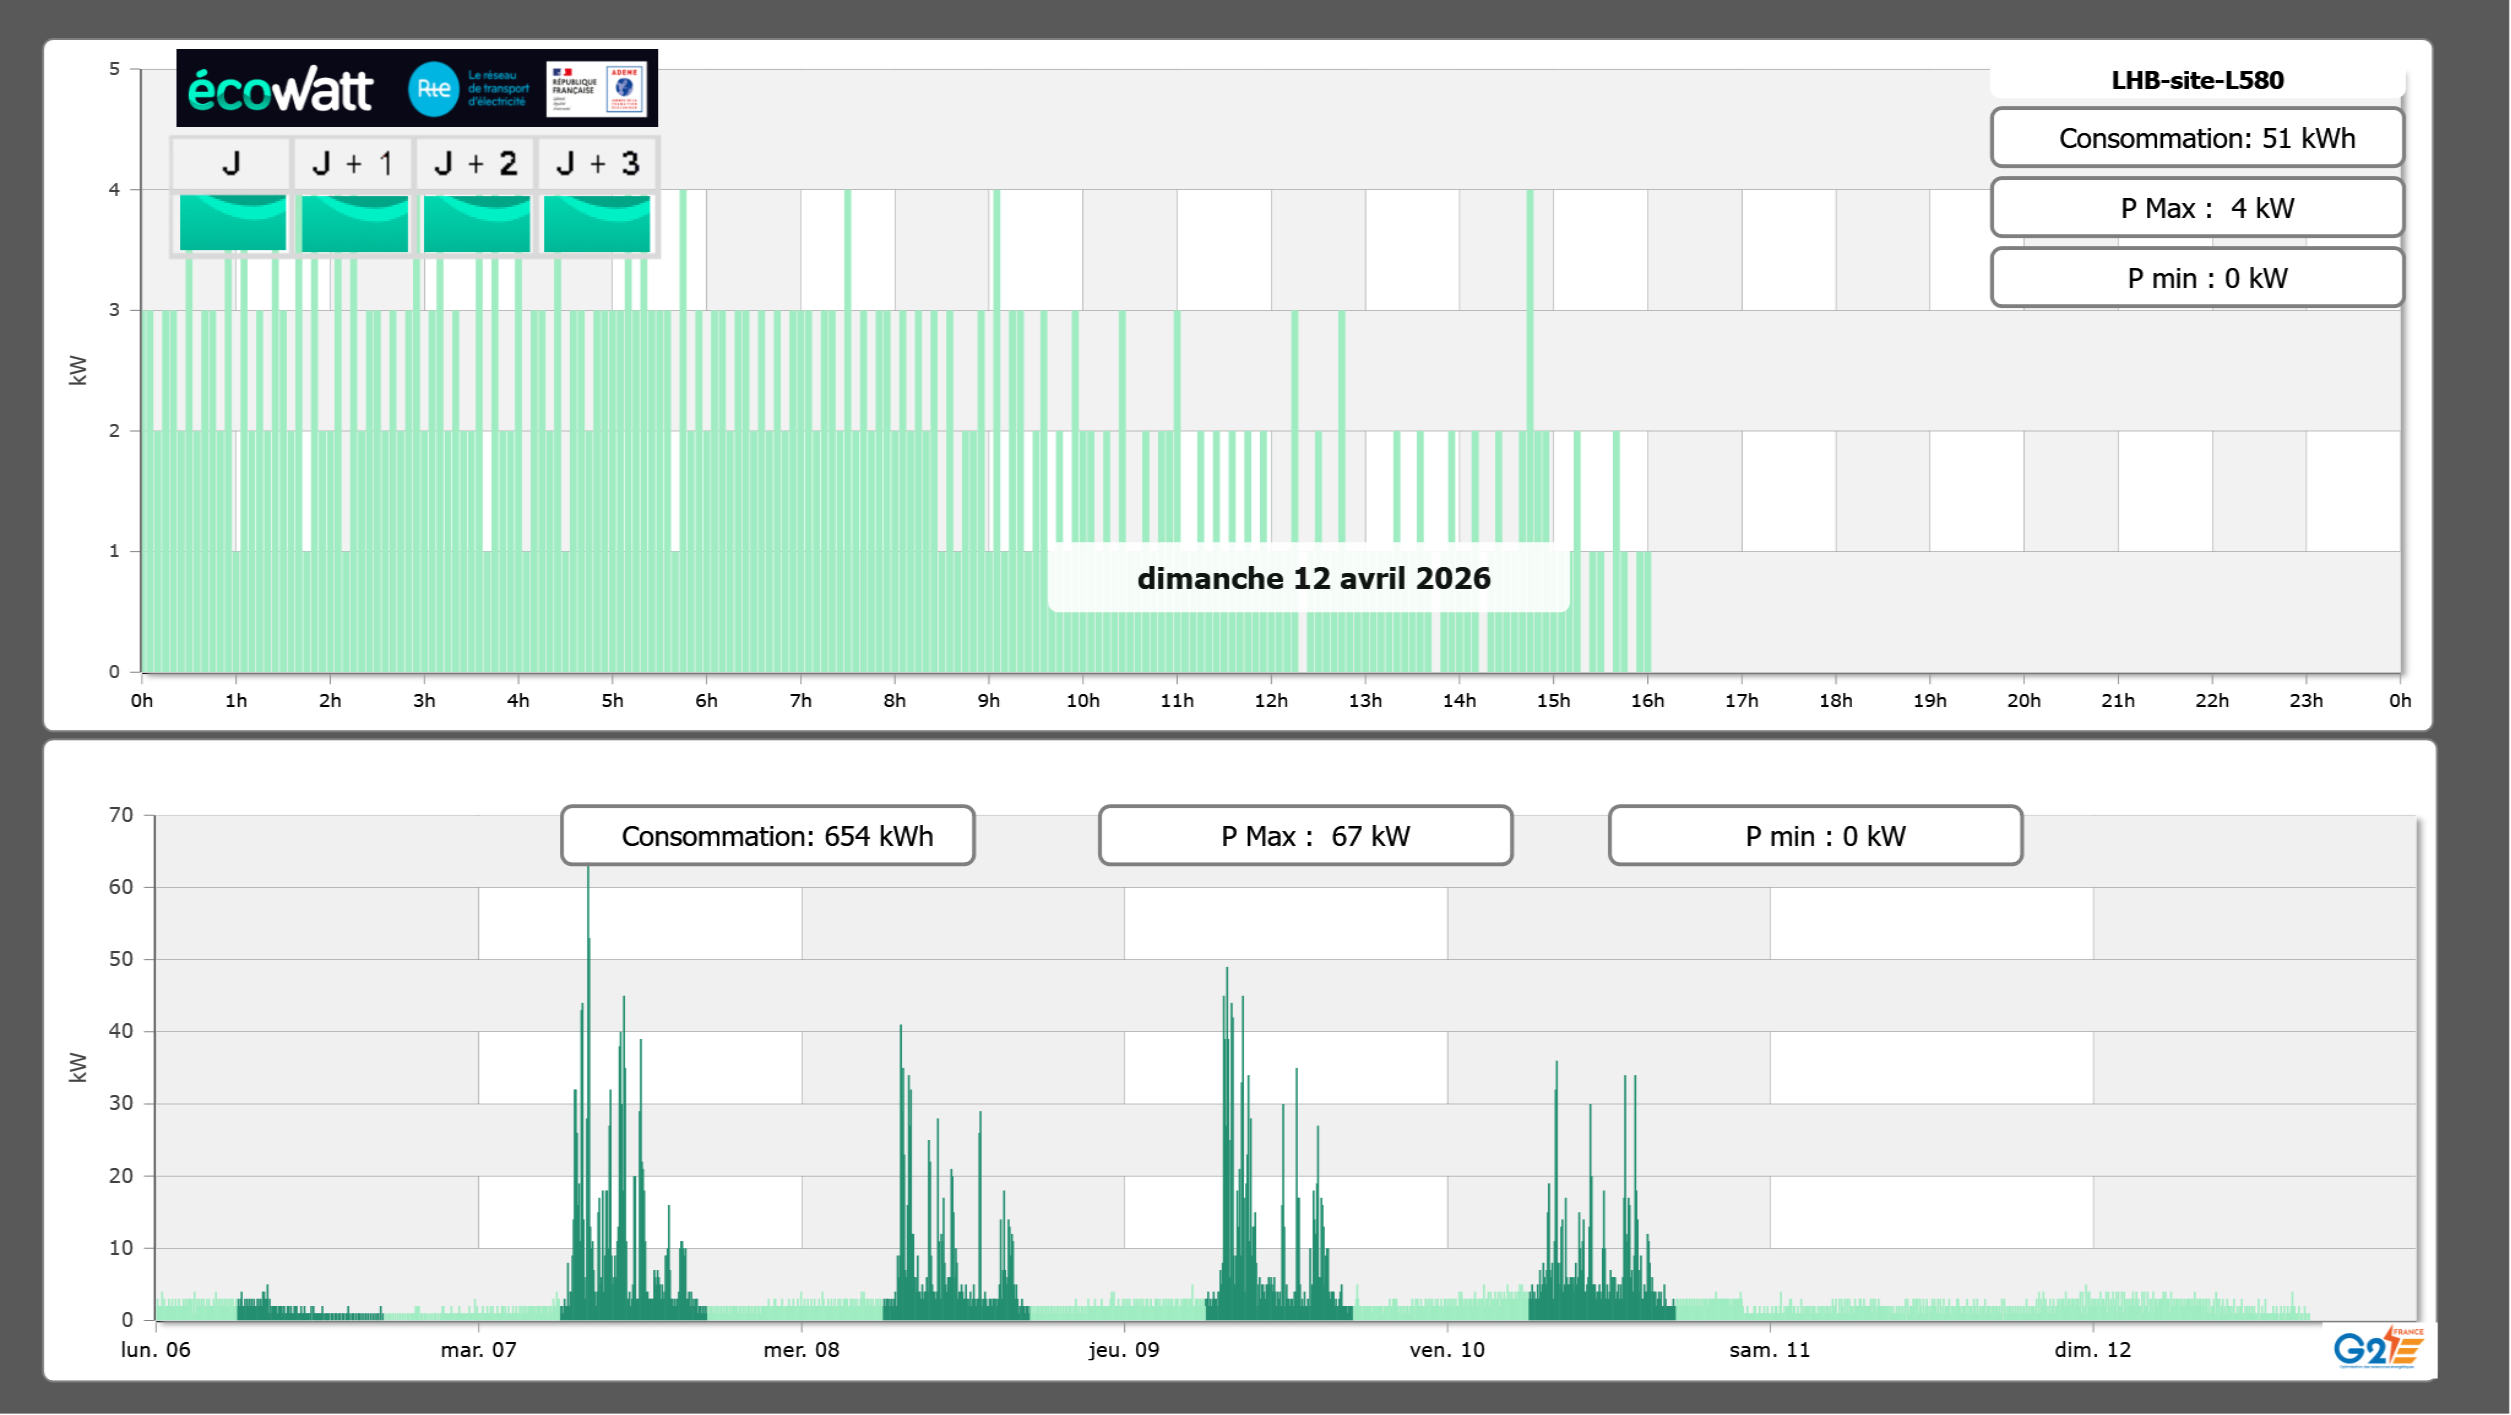
Task: Click the écoWatt logo
Action: pyautogui.click(x=281, y=90)
